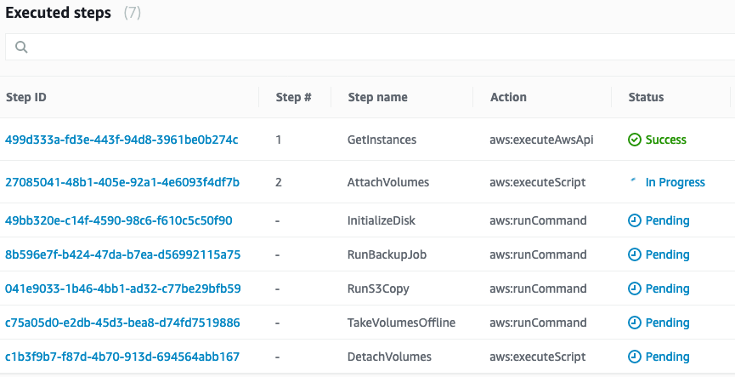Sort by Step name column header
The height and width of the screenshot is (377, 735).
pyautogui.click(x=377, y=98)
